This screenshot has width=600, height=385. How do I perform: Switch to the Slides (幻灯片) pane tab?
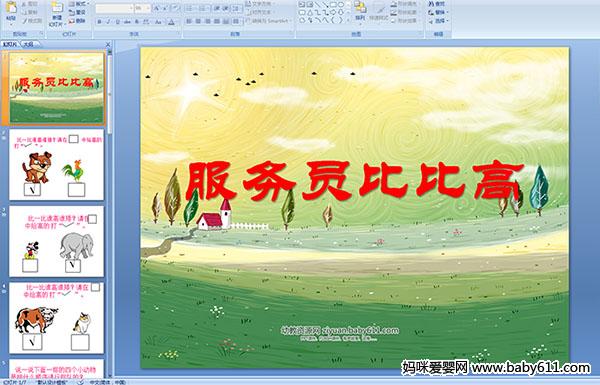click(10, 44)
